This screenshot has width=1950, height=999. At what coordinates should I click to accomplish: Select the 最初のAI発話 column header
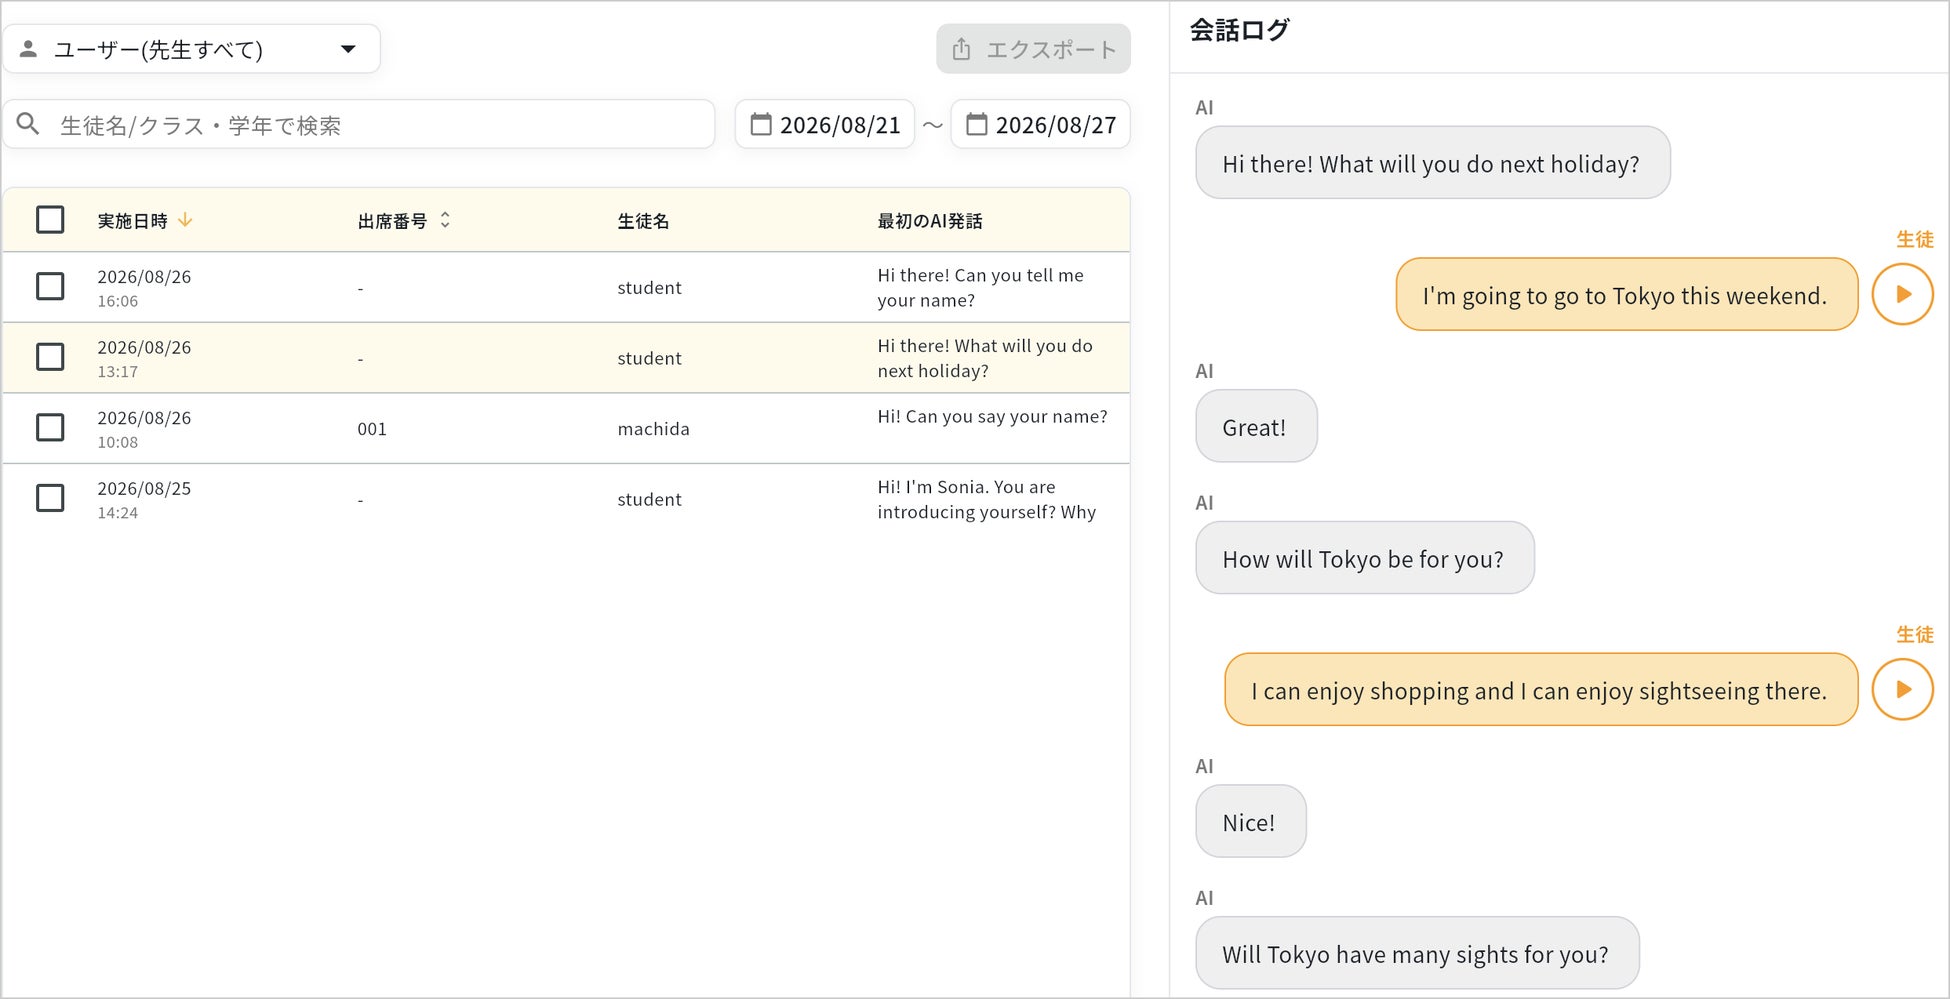930,221
